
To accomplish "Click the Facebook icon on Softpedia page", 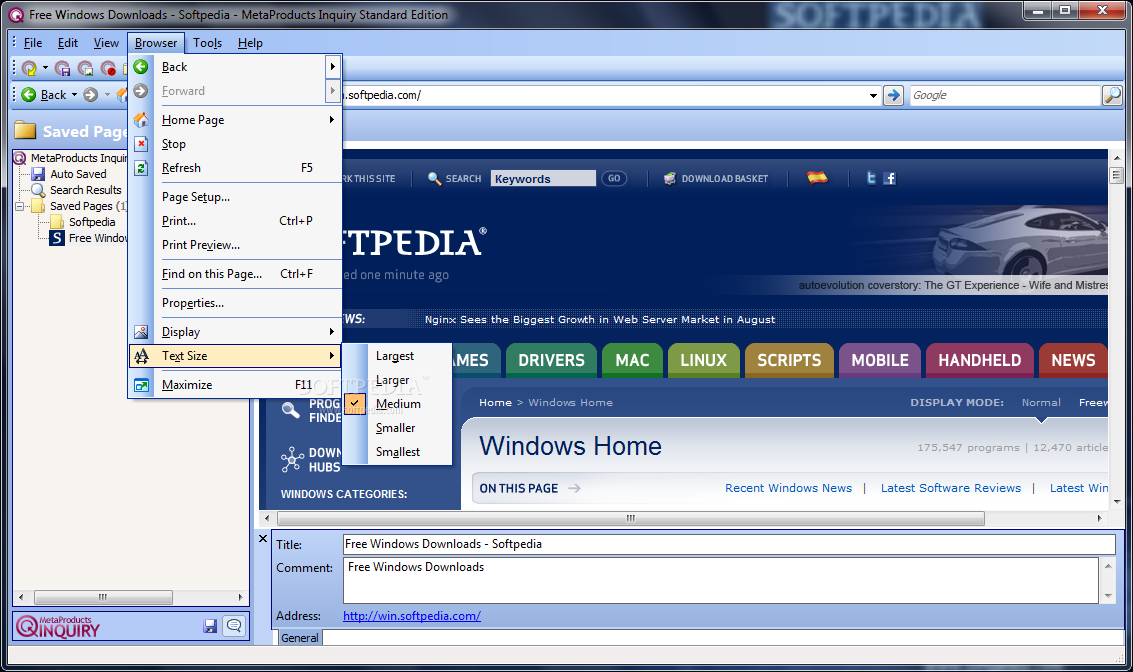I will pos(889,178).
